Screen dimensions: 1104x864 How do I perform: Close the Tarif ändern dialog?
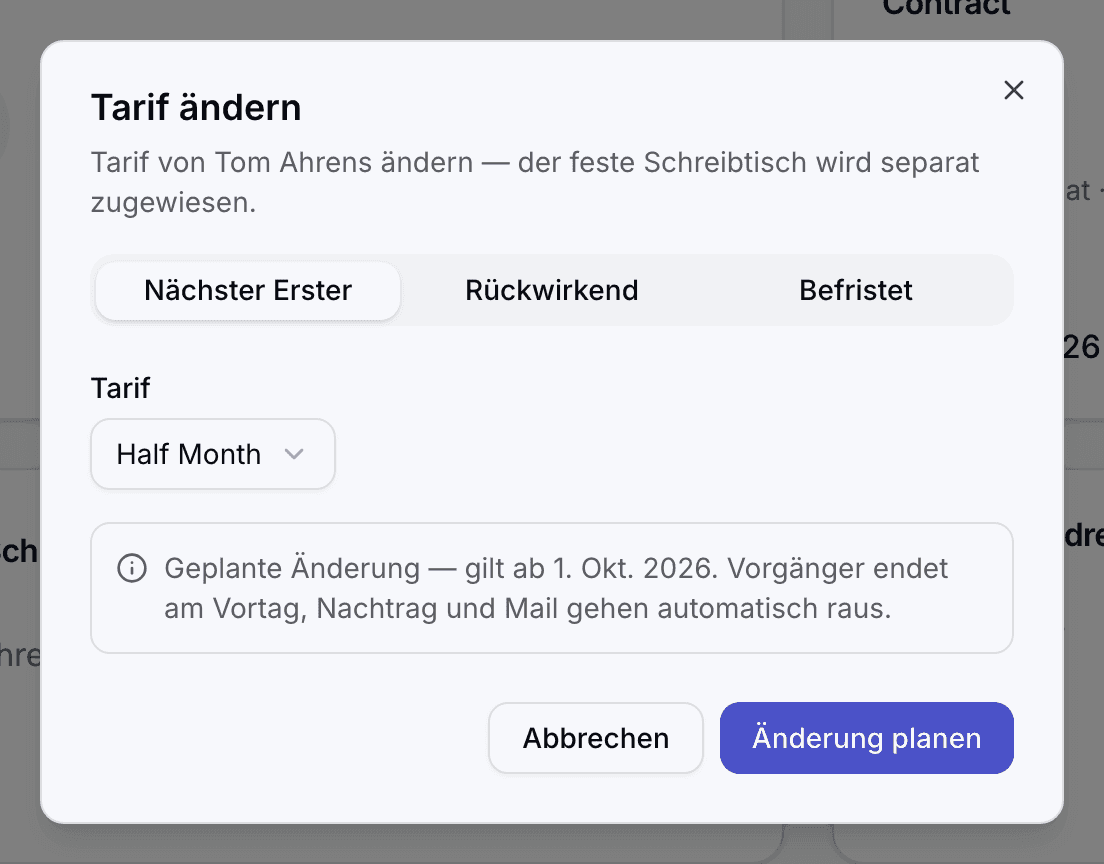coord(1013,90)
